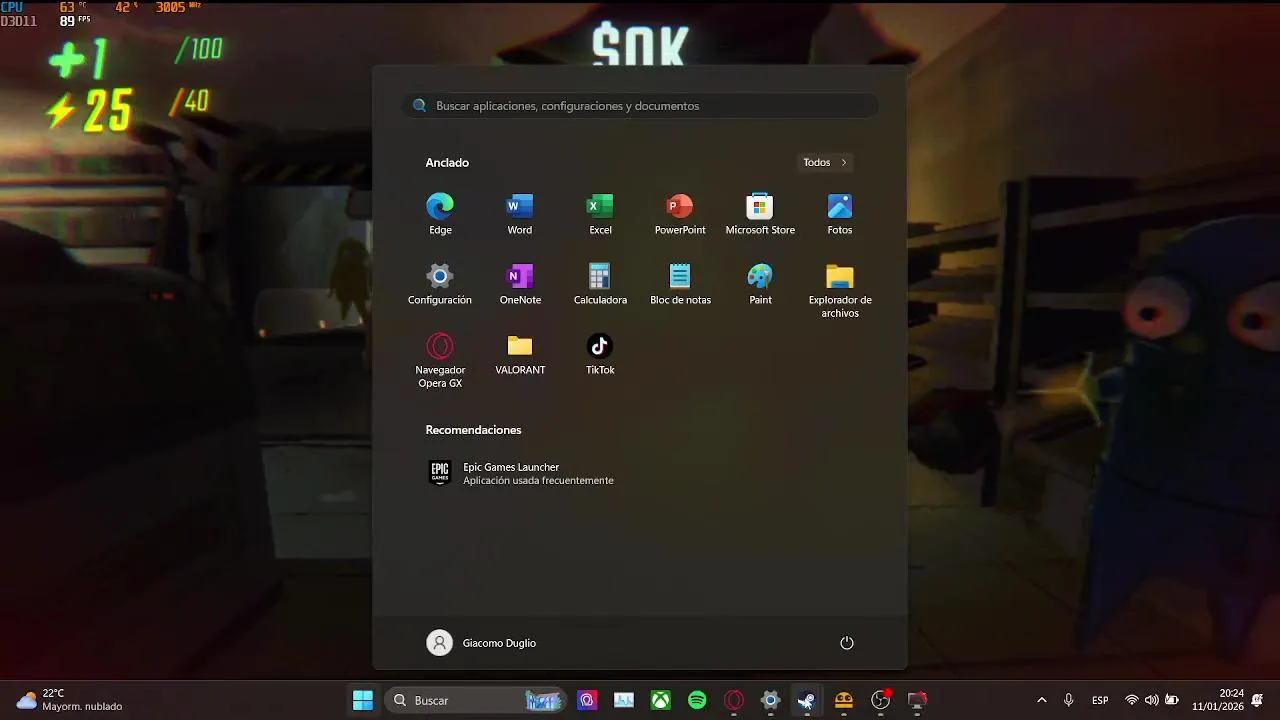Viewport: 1280px width, 720px height.
Task: Open Xbox app from the taskbar
Action: [661, 700]
